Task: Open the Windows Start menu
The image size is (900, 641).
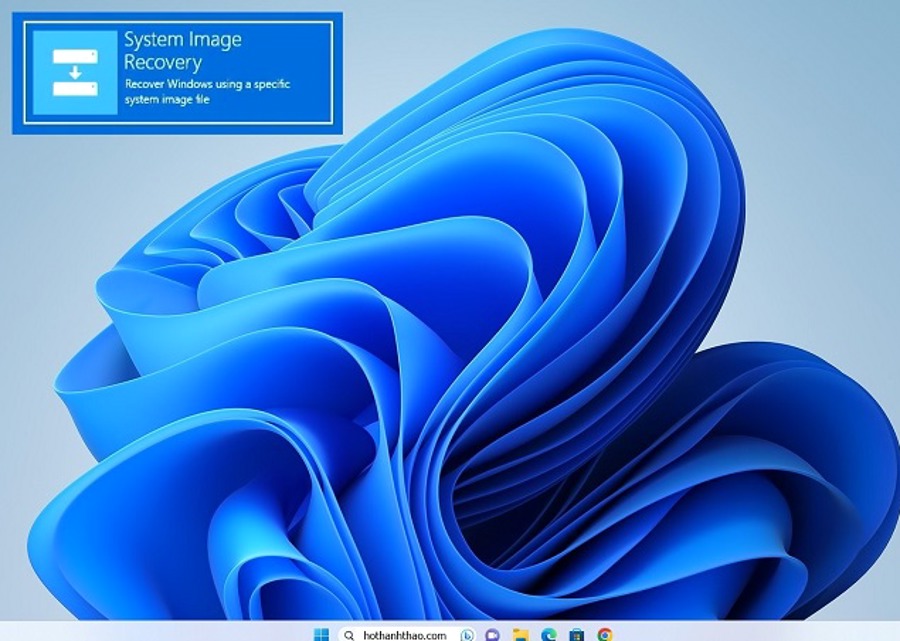Action: click(322, 634)
